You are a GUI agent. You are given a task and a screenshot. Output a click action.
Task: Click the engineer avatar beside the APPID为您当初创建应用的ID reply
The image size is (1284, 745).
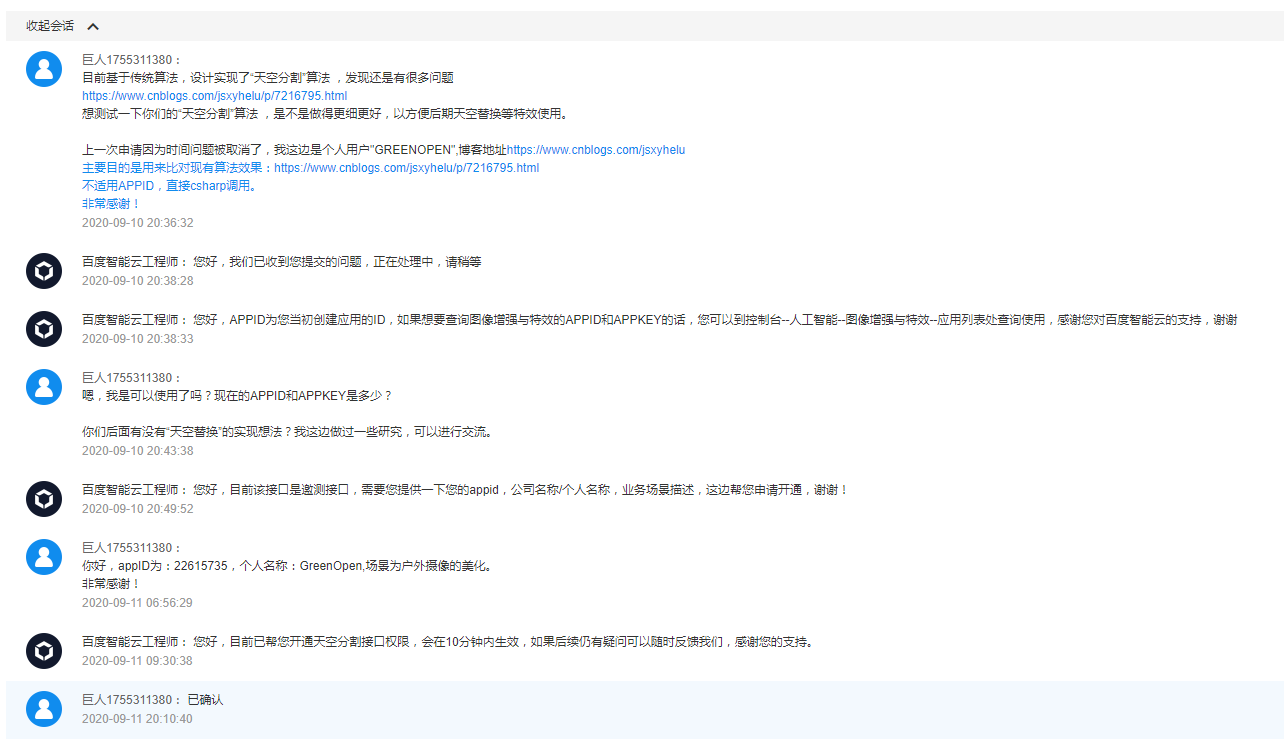[44, 328]
